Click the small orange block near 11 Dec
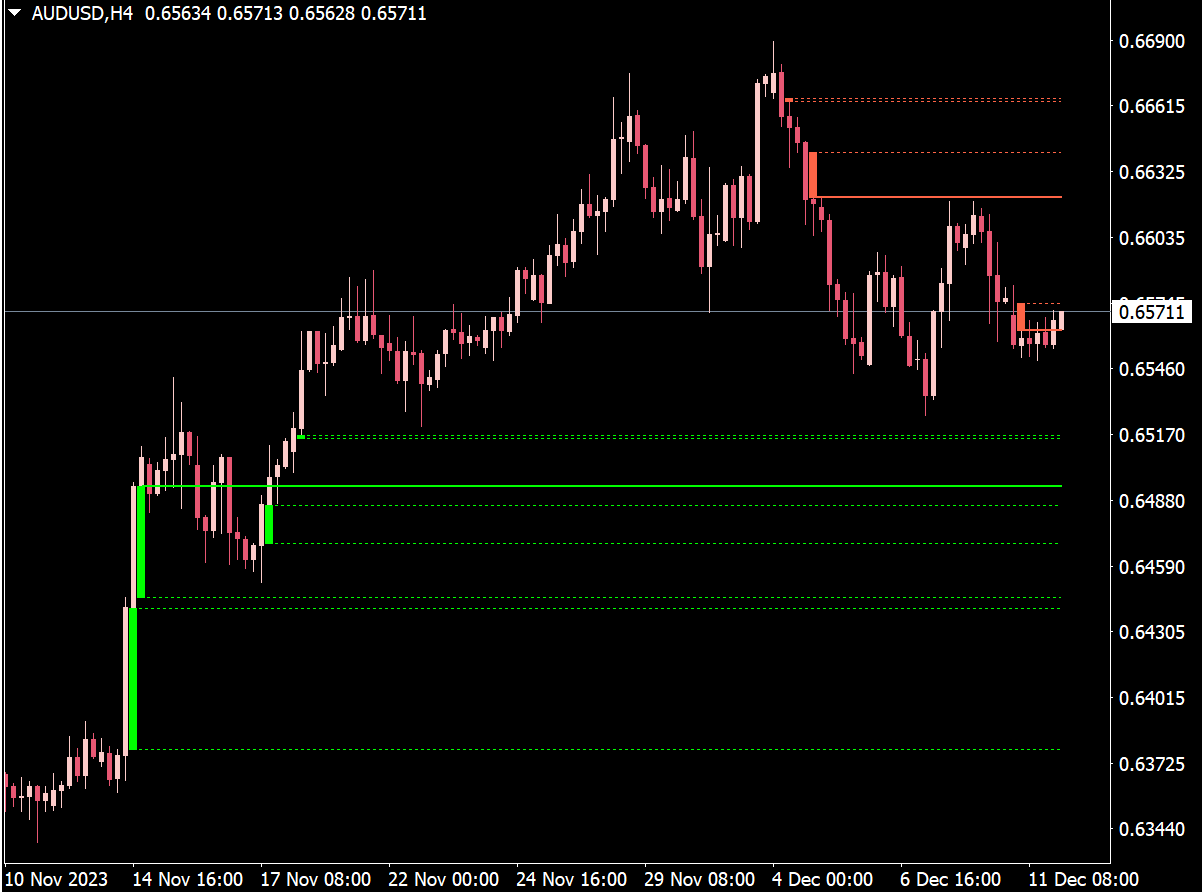 point(1021,316)
